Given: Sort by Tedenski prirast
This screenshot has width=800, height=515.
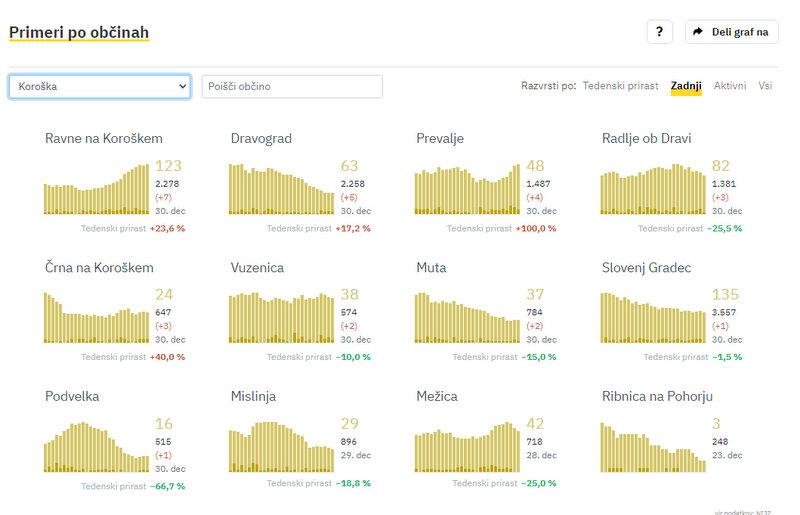Looking at the screenshot, I should [620, 86].
